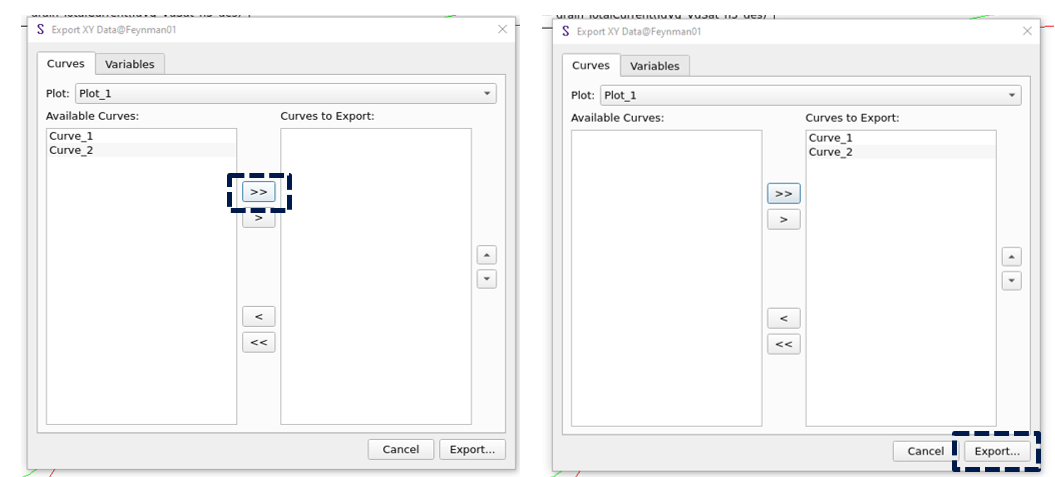Click Export... button in right dialog
The height and width of the screenshot is (477, 1055).
[x=997, y=451]
